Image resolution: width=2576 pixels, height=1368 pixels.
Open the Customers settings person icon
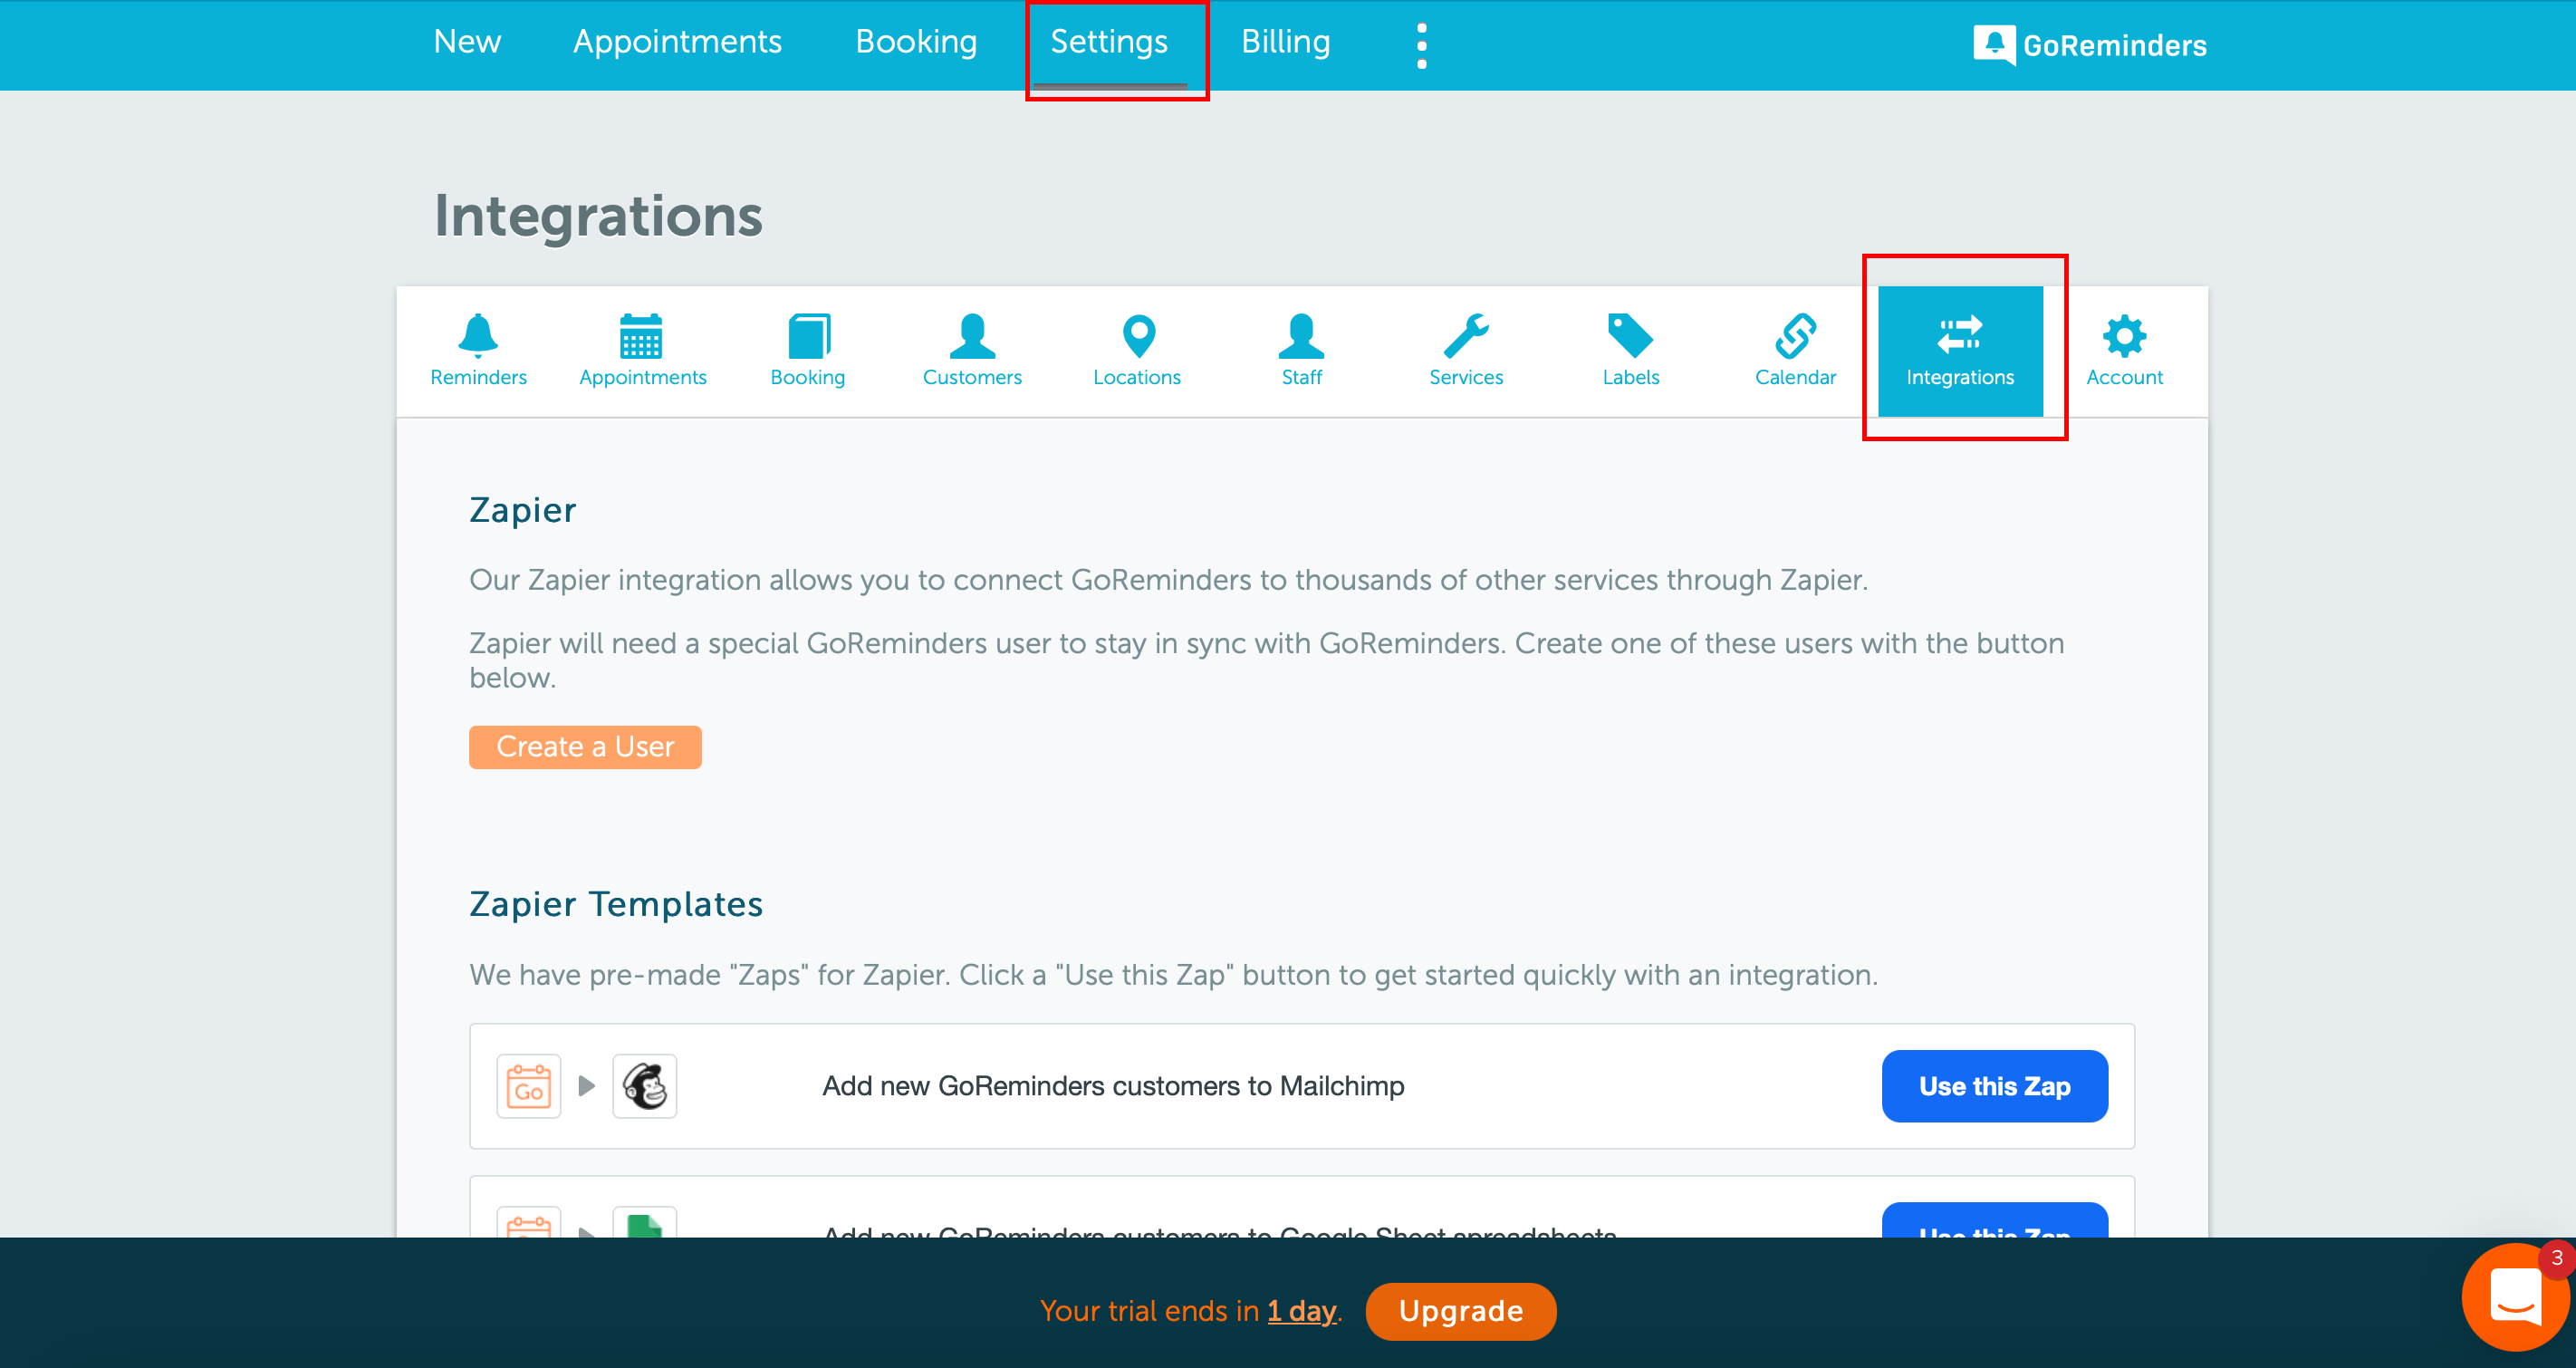pos(972,335)
